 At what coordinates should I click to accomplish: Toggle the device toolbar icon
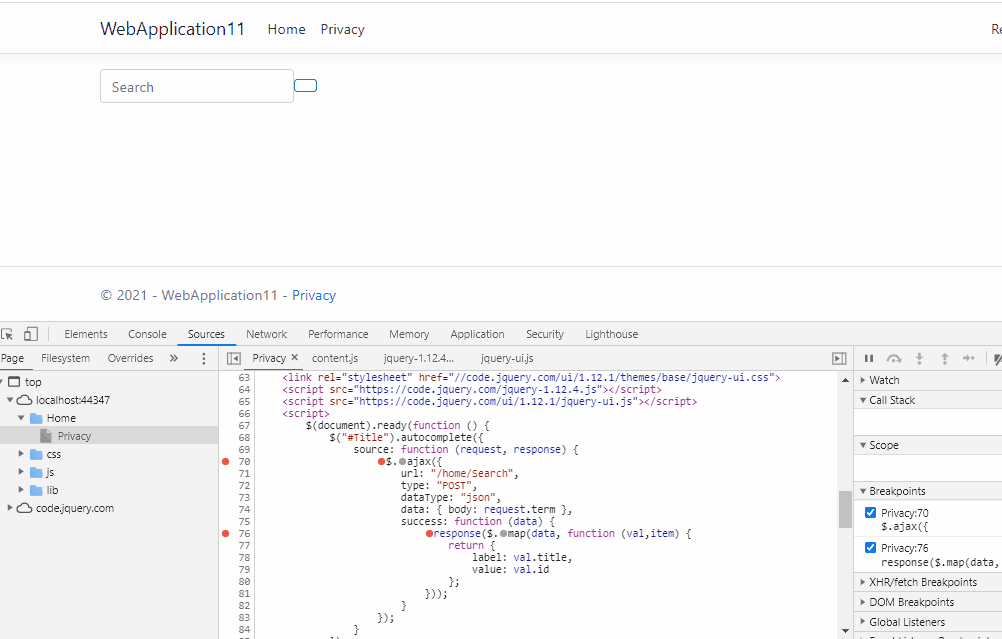(x=30, y=333)
